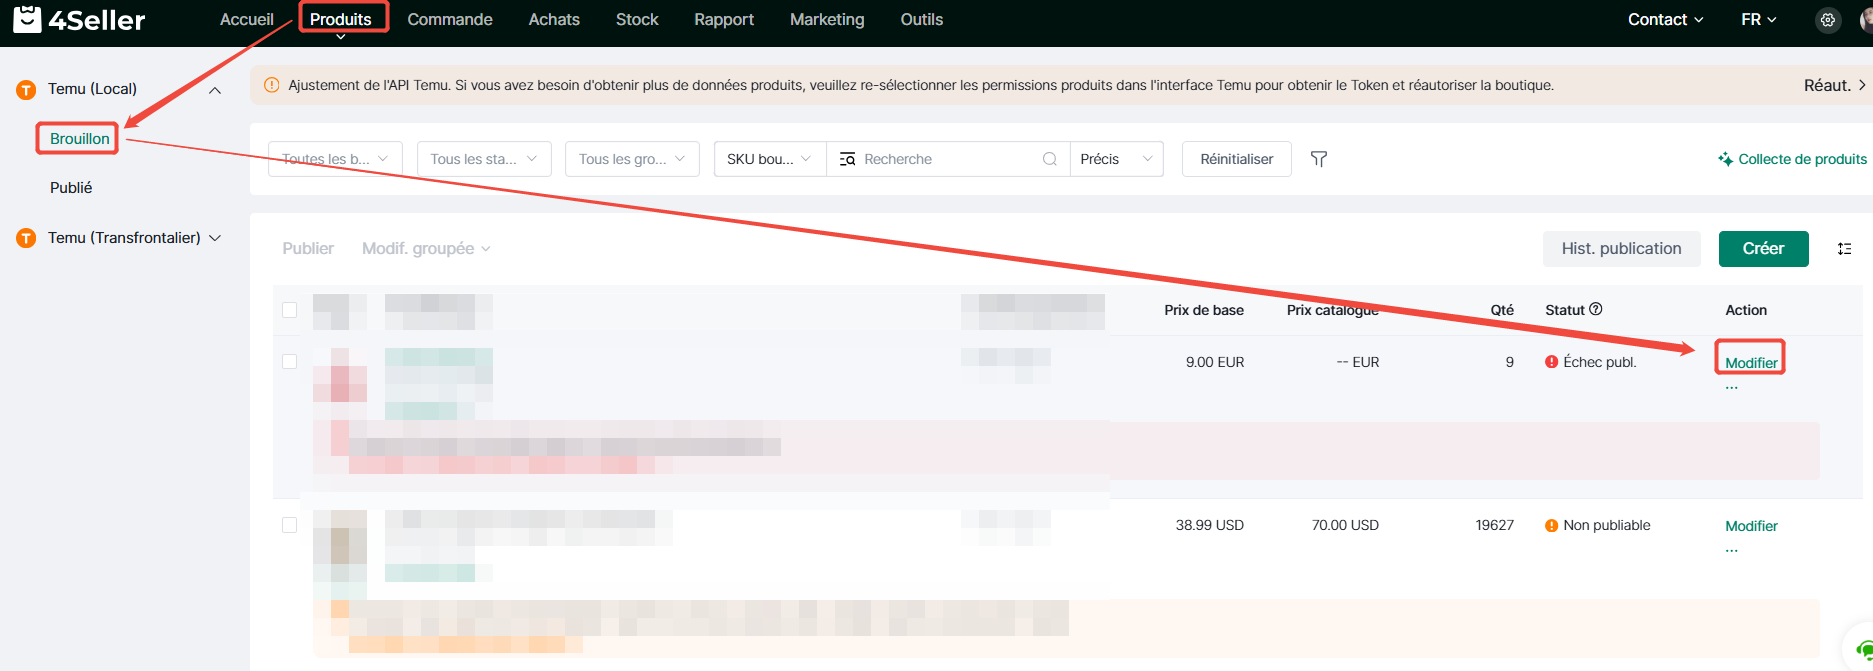
Task: Open the Rapport menu
Action: tap(724, 19)
